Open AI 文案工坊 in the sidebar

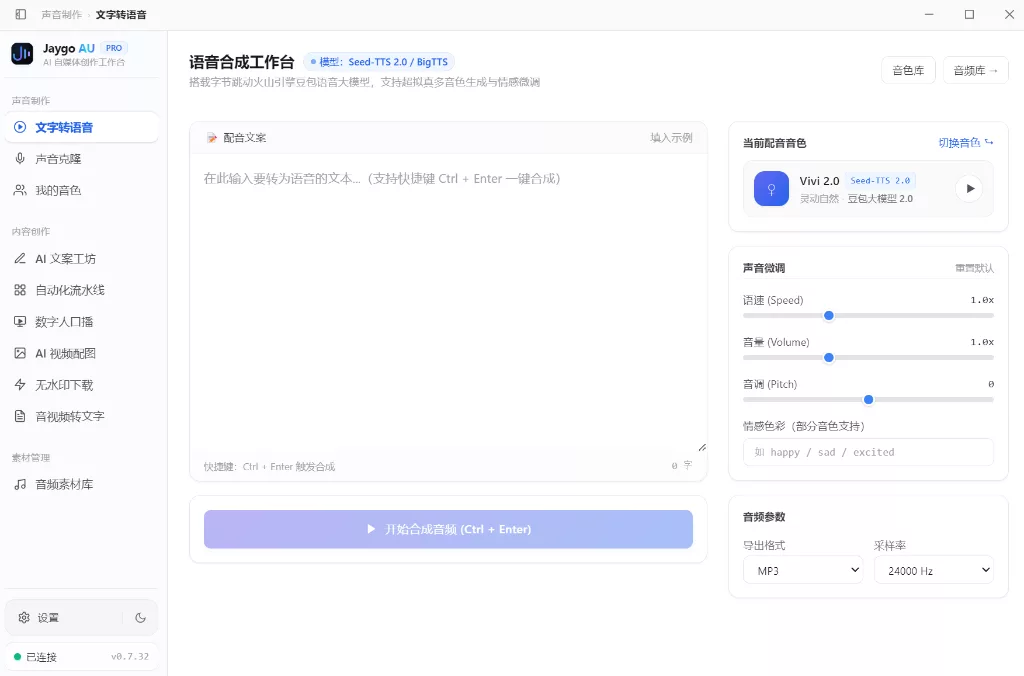click(x=82, y=259)
